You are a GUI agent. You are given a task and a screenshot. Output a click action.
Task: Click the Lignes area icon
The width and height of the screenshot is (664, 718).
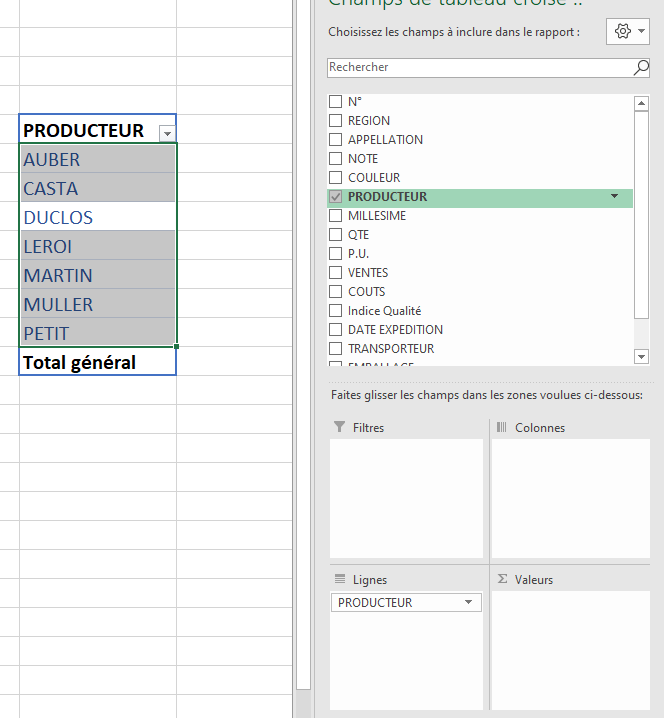point(339,579)
